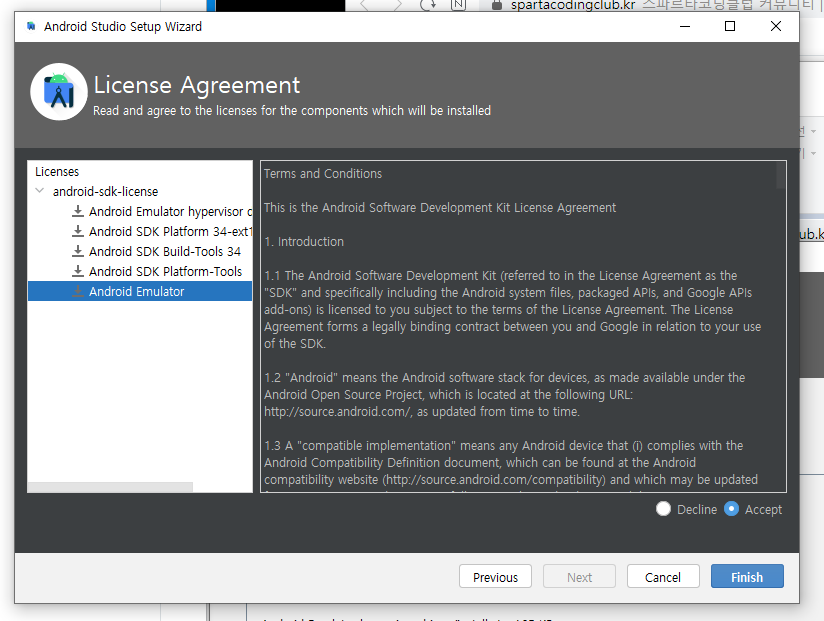
Task: Select the Accept radio button
Action: point(731,509)
